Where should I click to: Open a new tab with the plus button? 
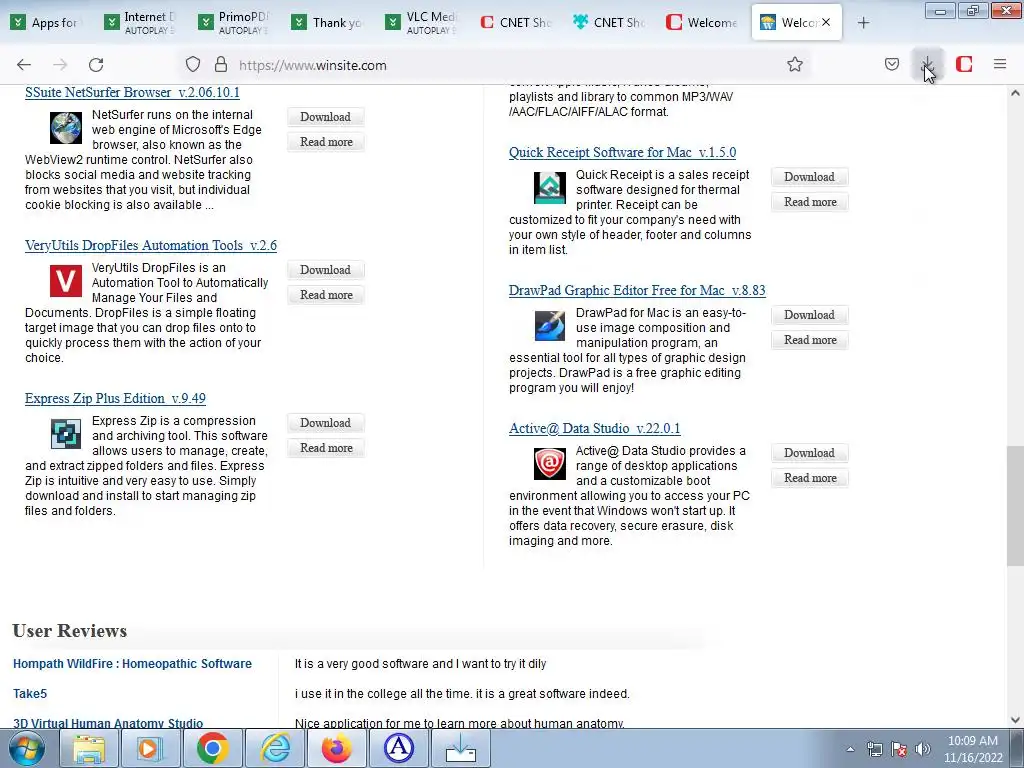[863, 23]
